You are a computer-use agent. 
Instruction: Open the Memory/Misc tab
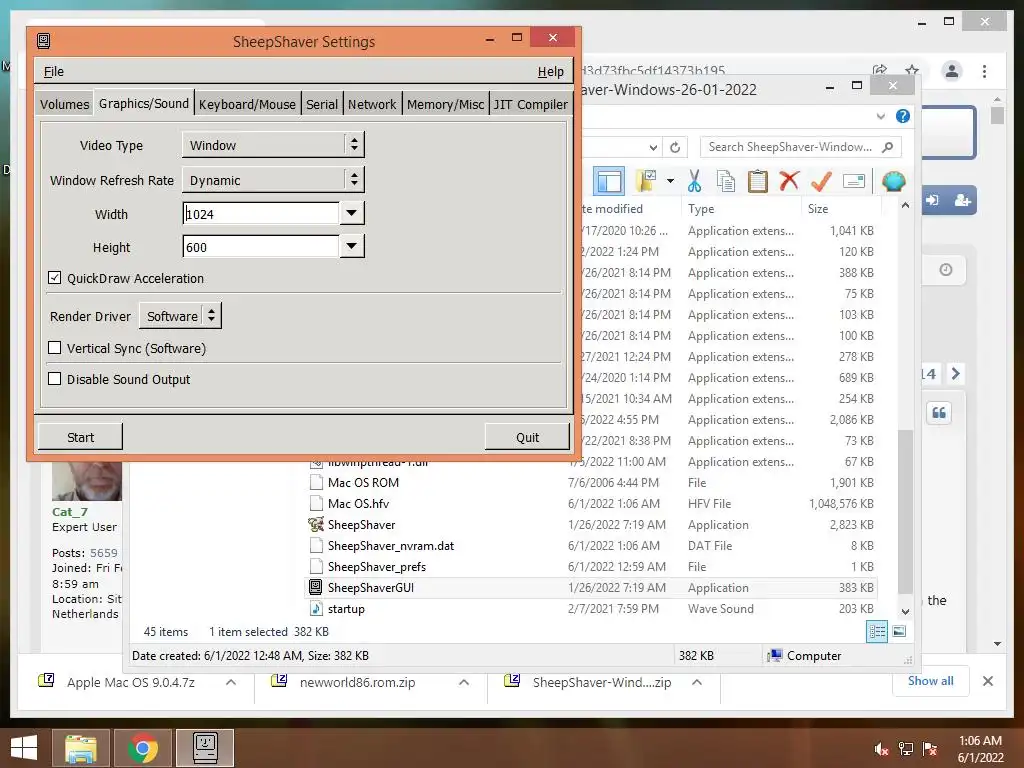(x=445, y=104)
